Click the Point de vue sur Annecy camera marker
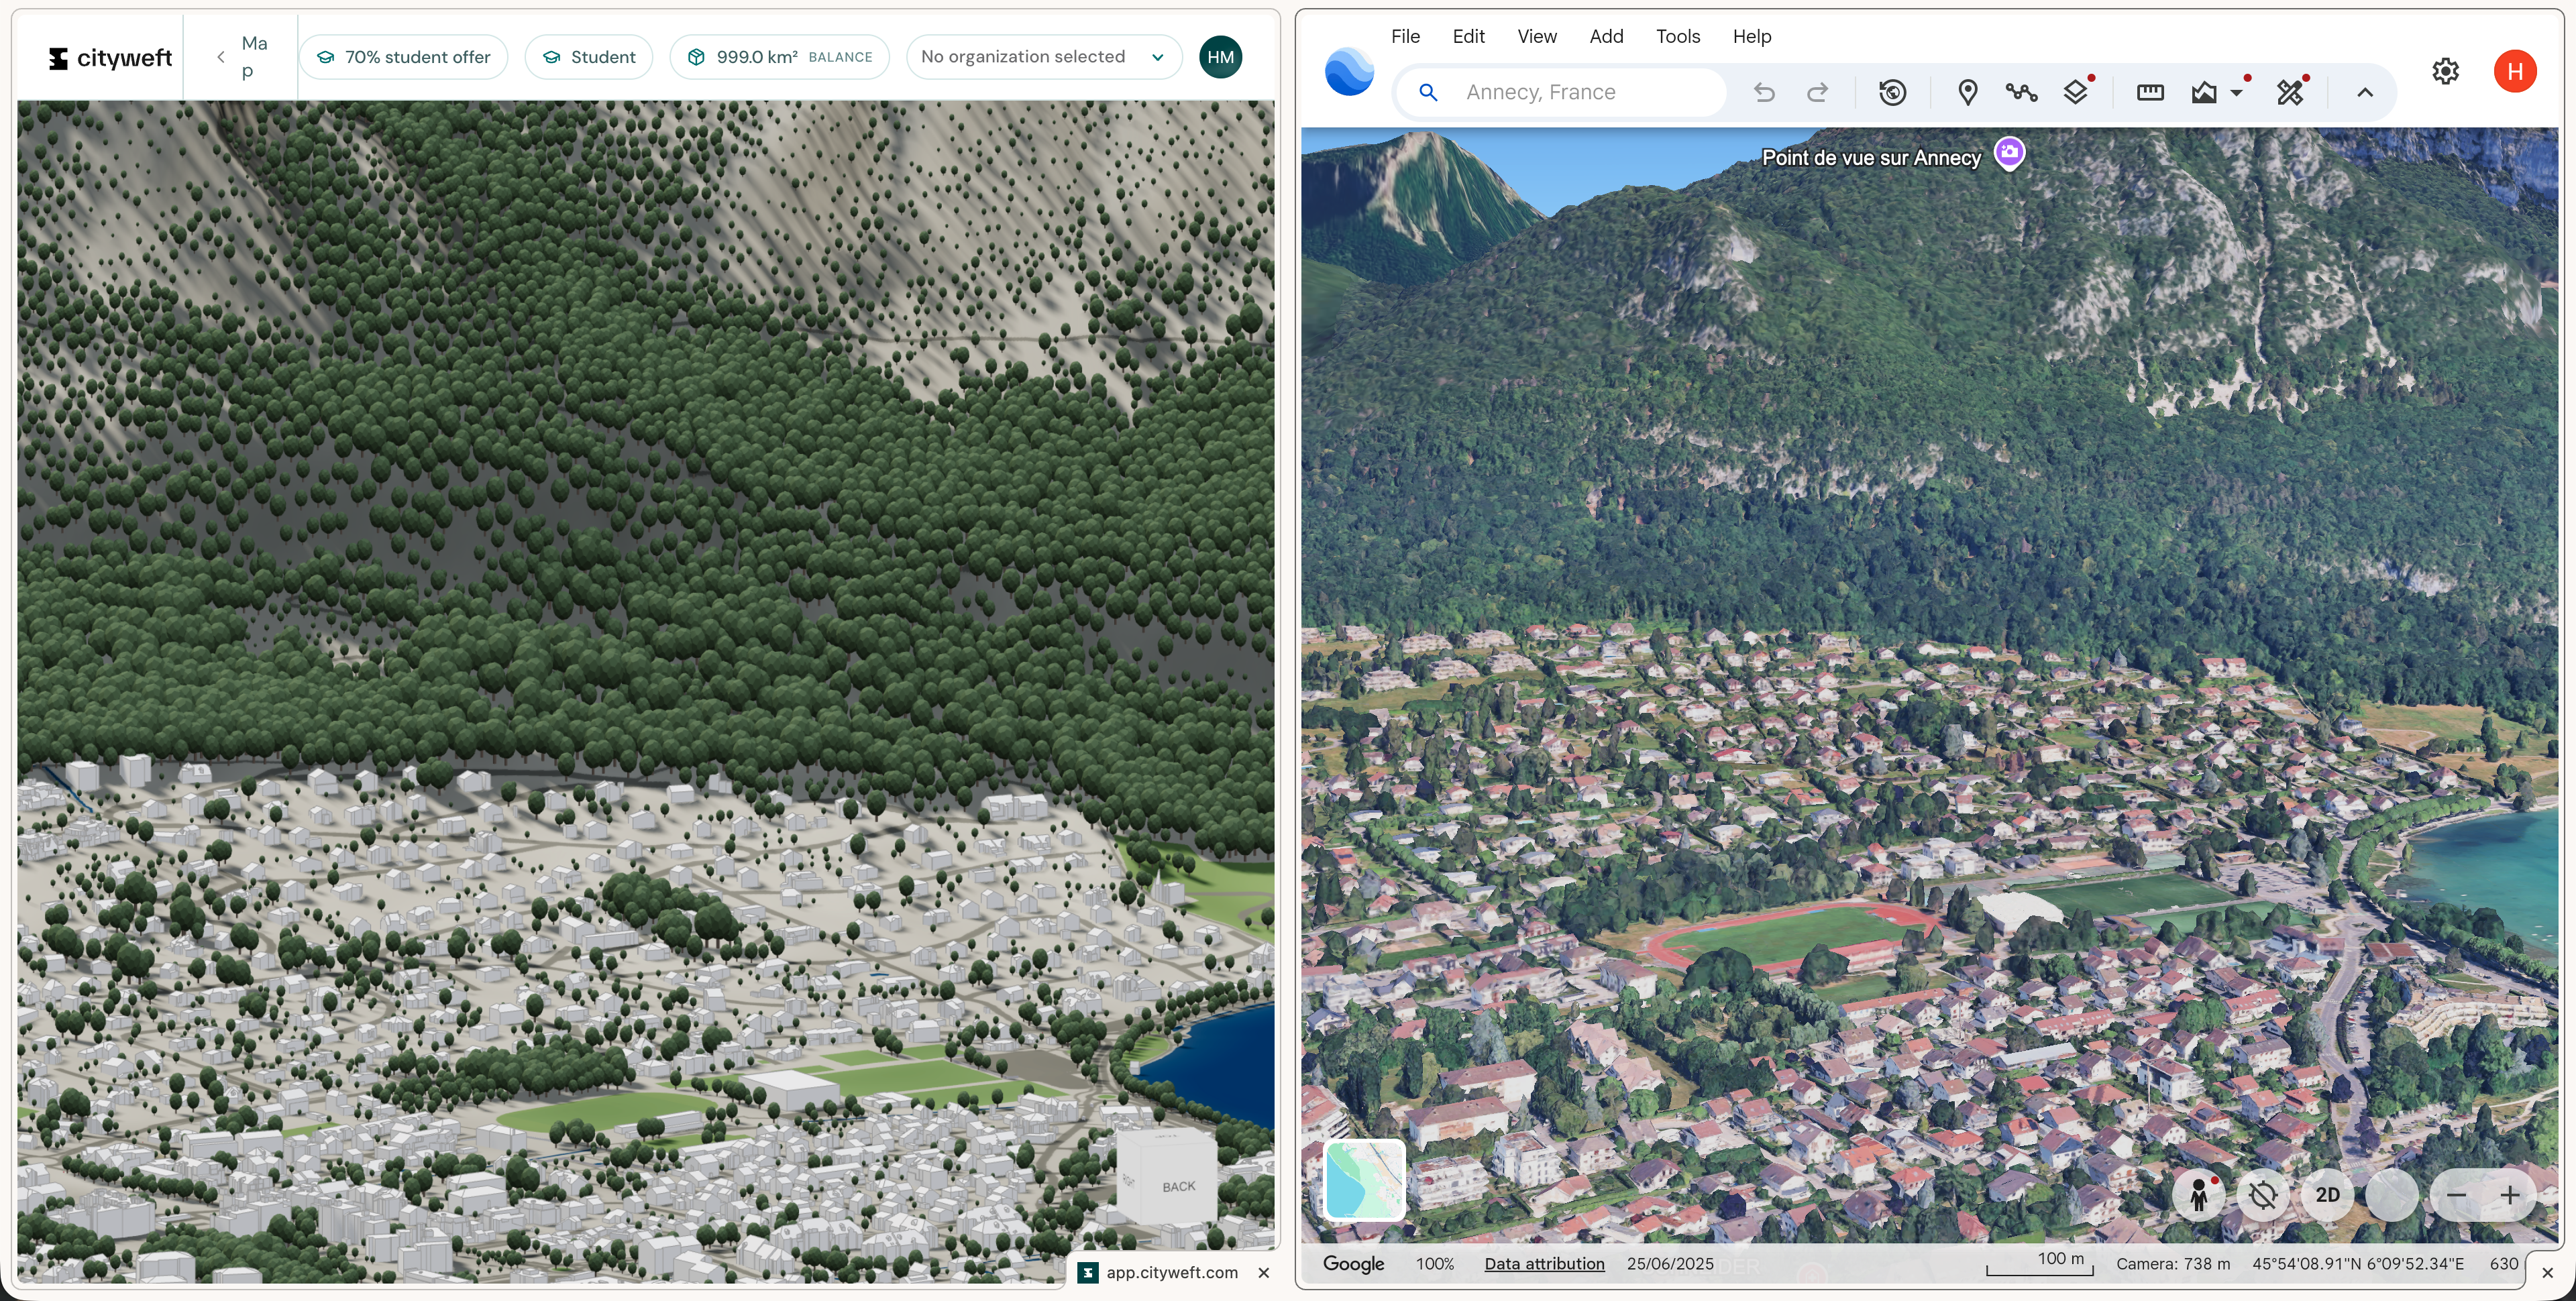Viewport: 2576px width, 1301px height. point(2009,154)
